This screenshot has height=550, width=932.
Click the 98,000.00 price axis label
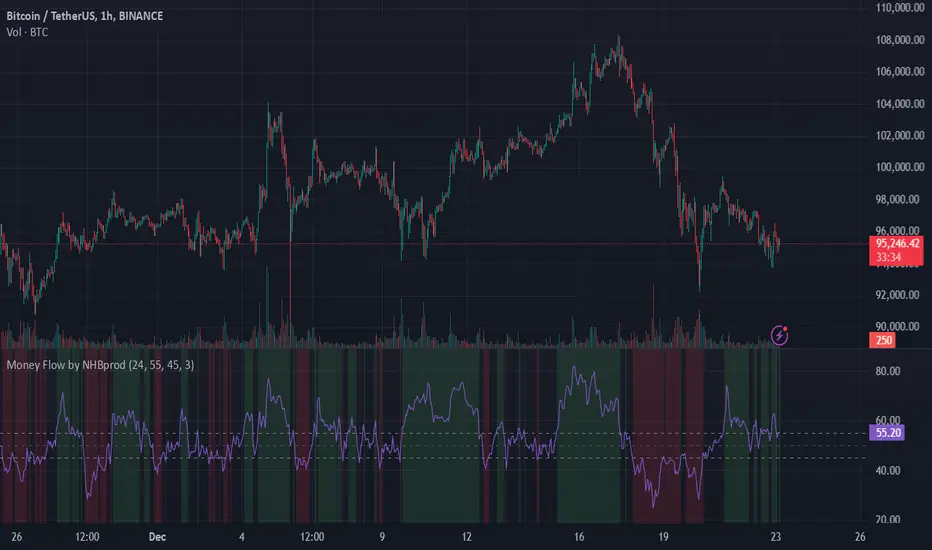900,199
